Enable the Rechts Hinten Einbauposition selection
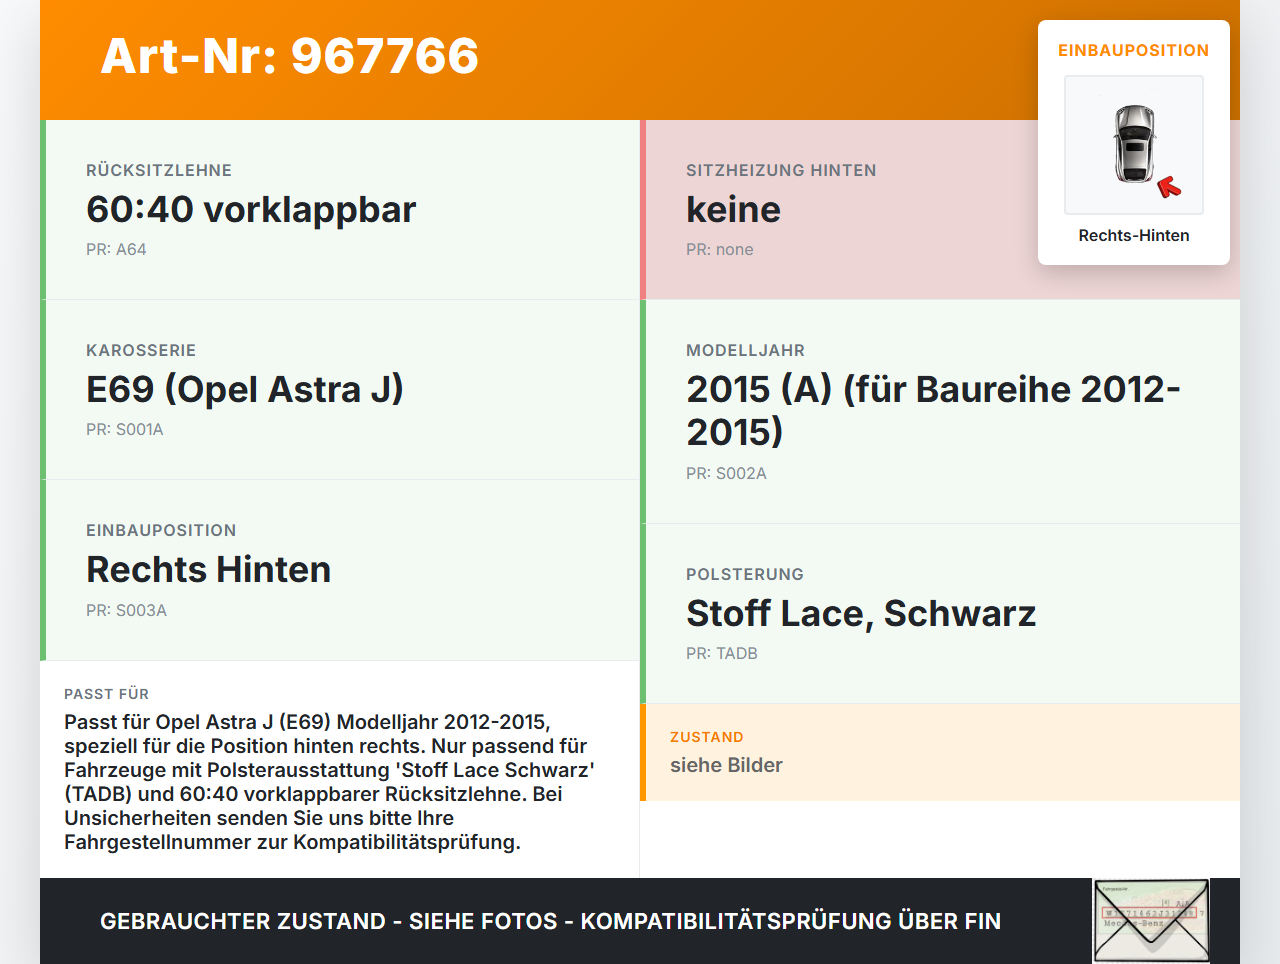 click(208, 569)
